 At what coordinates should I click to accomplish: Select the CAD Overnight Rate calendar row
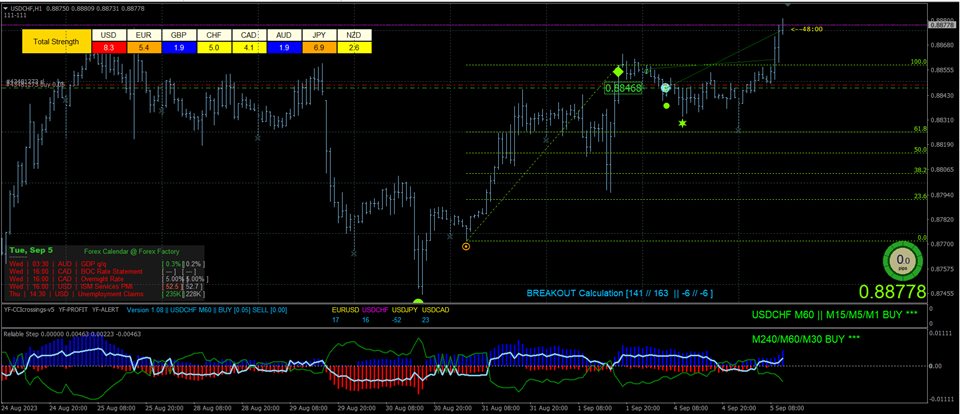coord(107,279)
